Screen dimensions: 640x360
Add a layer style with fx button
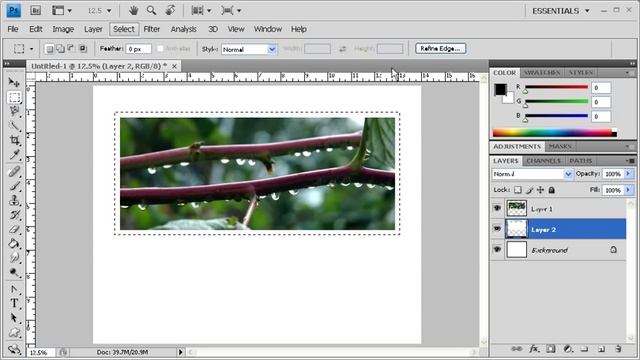point(534,349)
